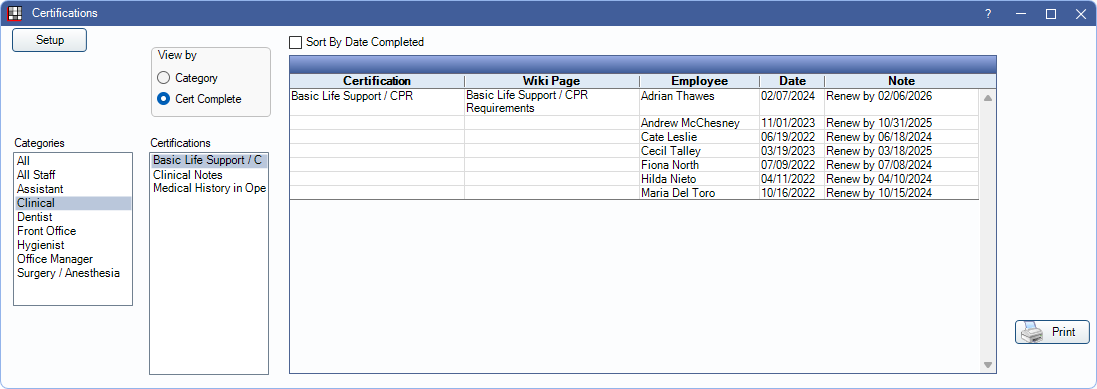1097x389 pixels.
Task: Click the help question mark icon
Action: point(988,13)
